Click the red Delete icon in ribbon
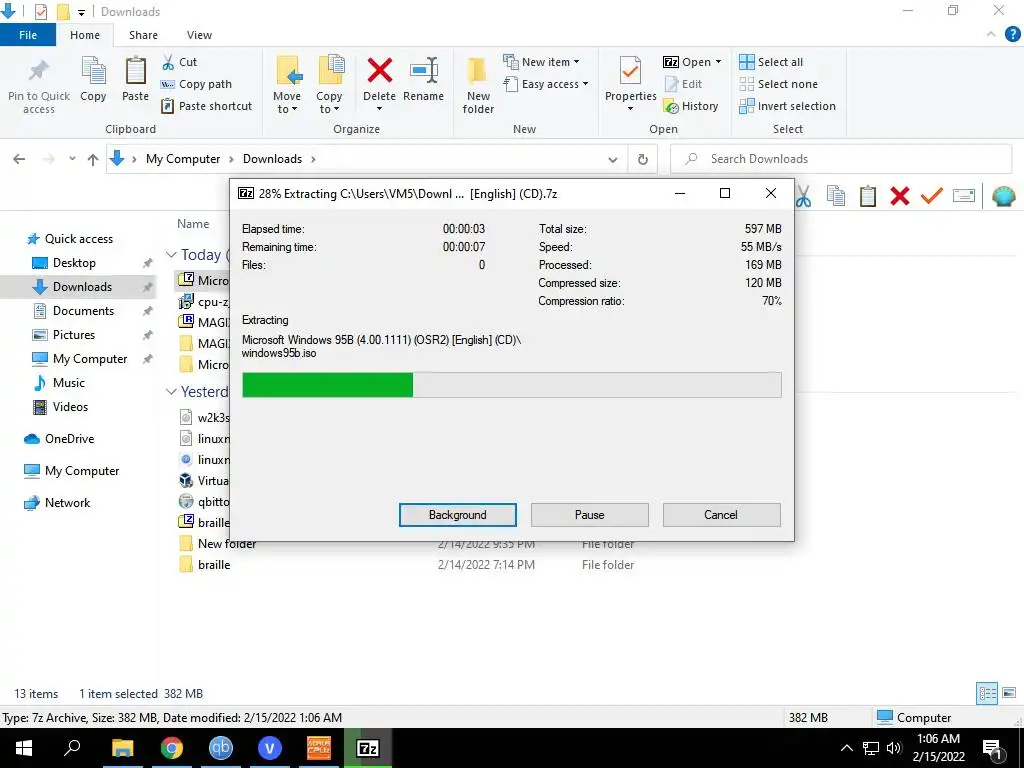The width and height of the screenshot is (1024, 768). coord(379,71)
